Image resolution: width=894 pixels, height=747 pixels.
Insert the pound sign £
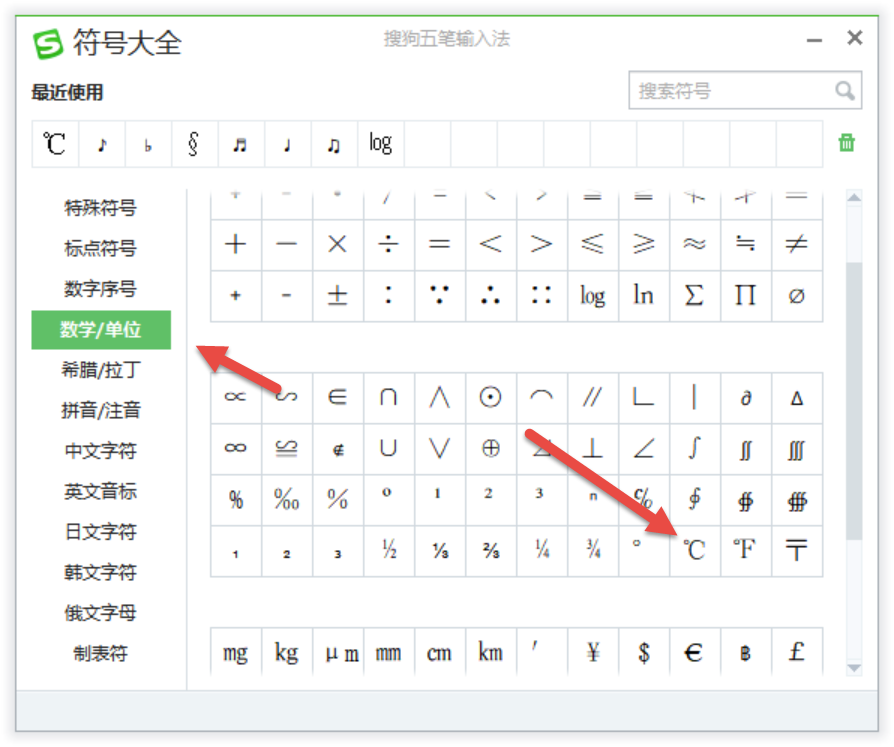tap(797, 652)
